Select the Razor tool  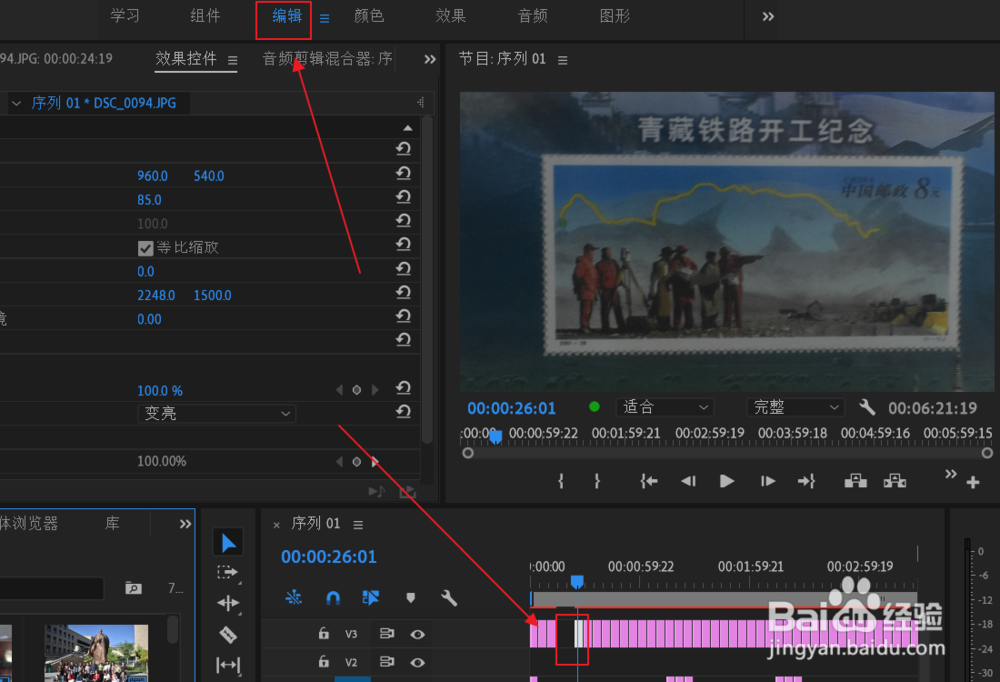228,634
